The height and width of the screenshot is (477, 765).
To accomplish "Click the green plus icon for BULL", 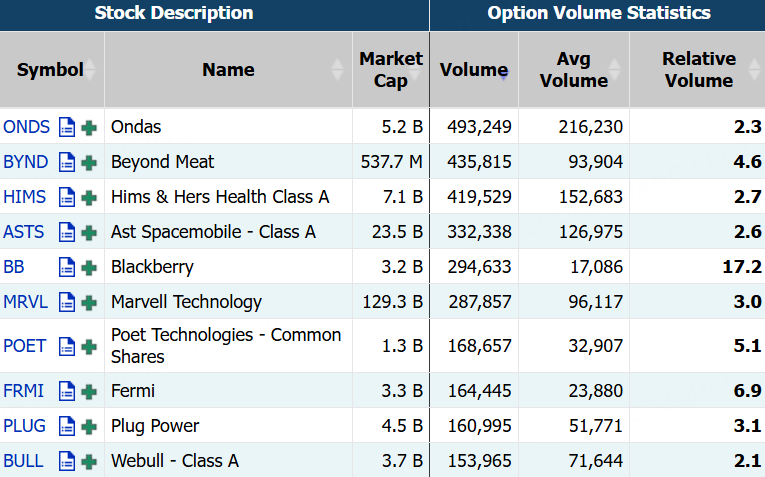I will (89, 461).
